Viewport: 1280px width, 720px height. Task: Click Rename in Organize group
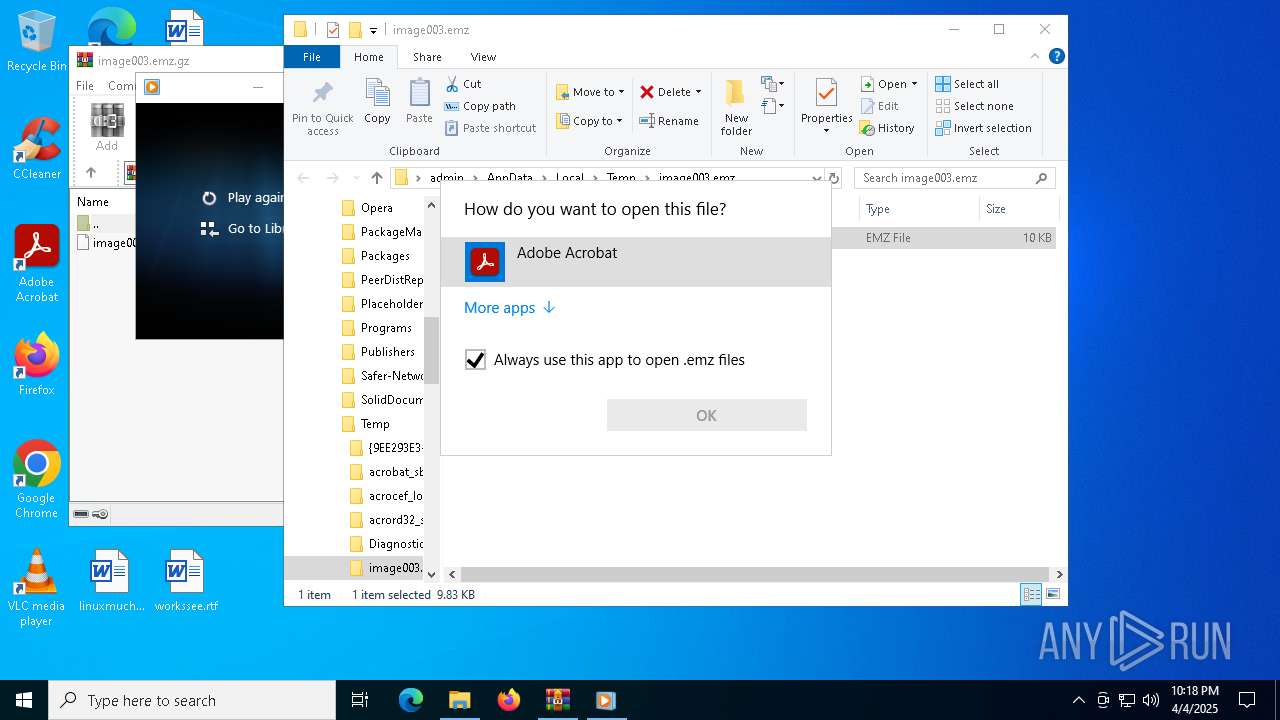(669, 121)
